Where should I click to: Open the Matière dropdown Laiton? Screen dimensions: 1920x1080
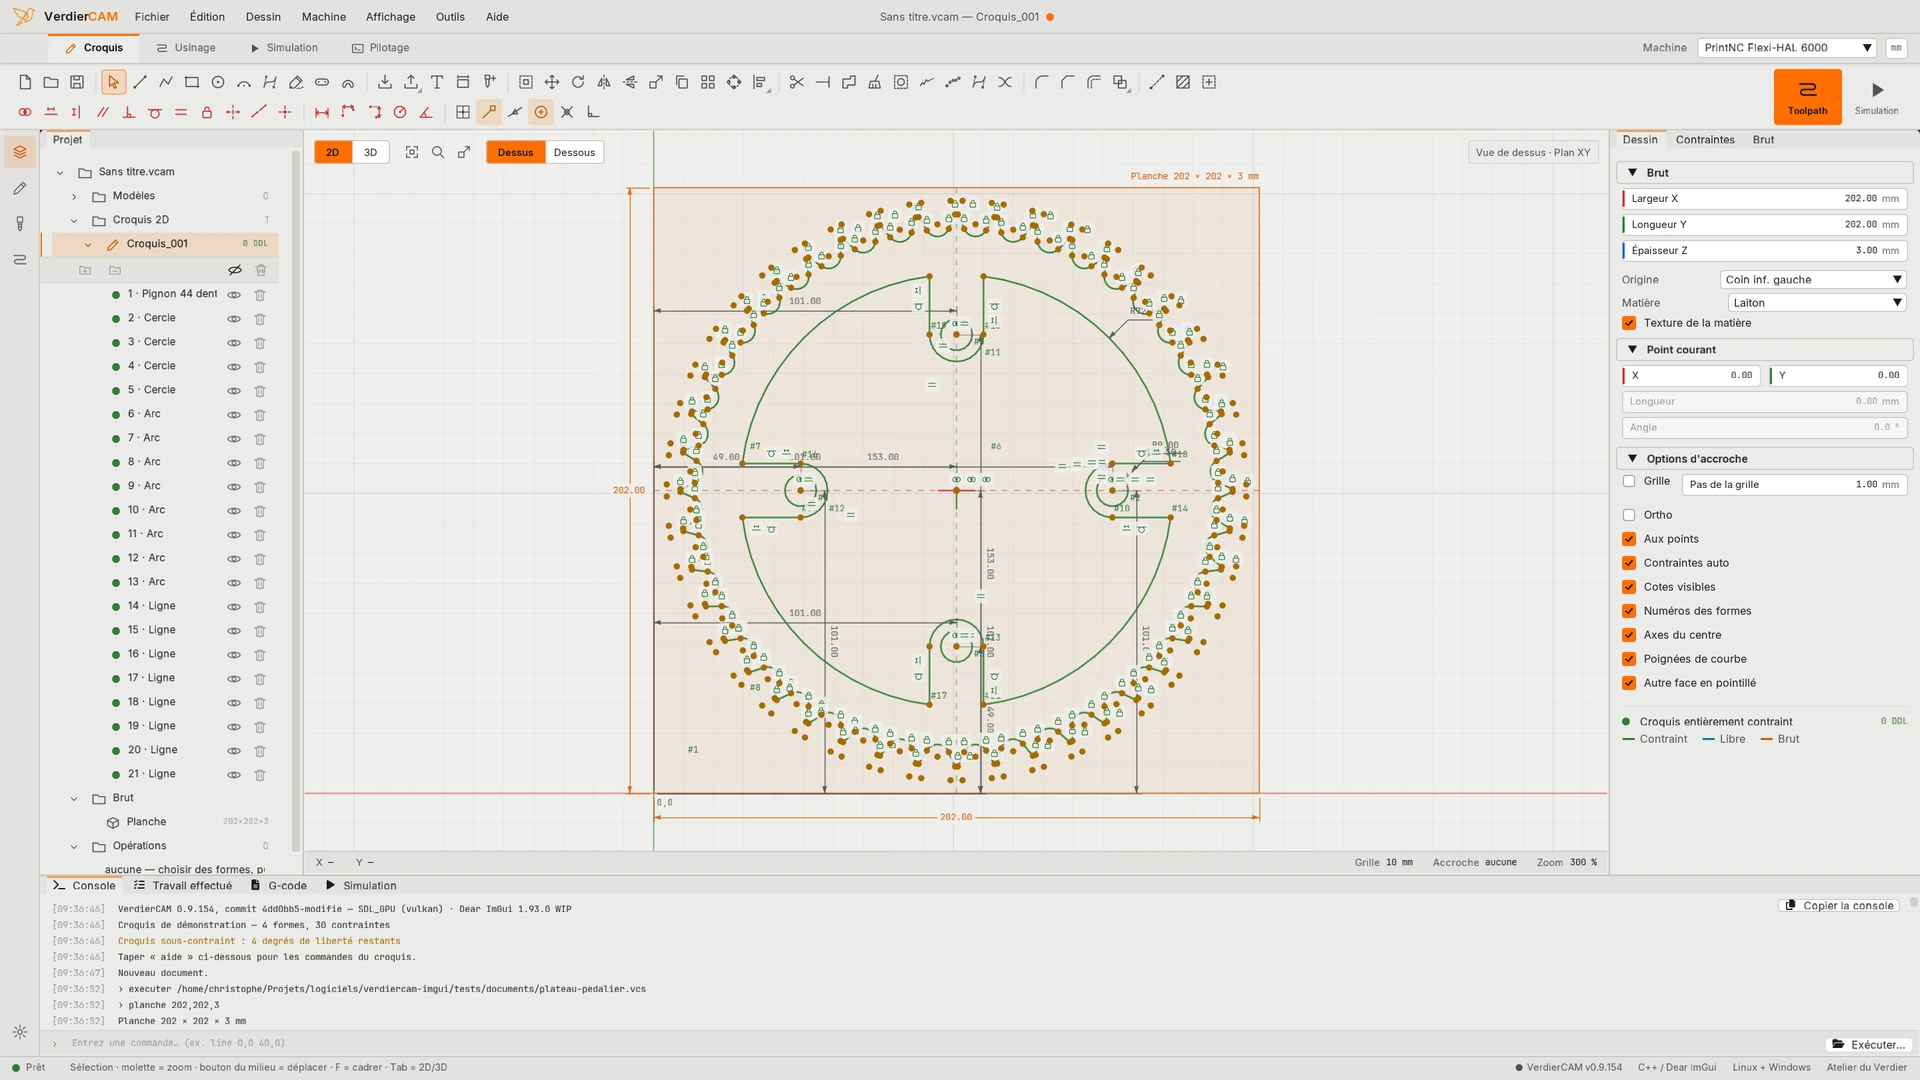[x=1817, y=303]
